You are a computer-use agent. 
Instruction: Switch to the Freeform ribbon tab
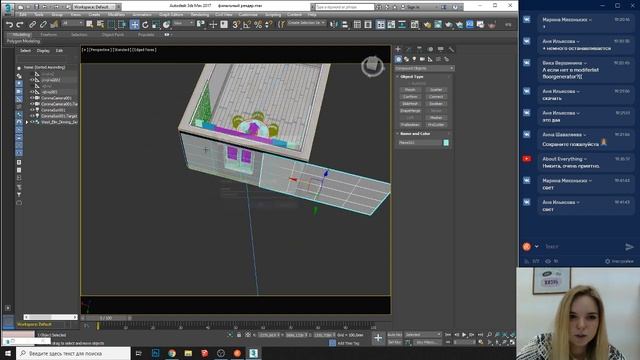point(49,35)
